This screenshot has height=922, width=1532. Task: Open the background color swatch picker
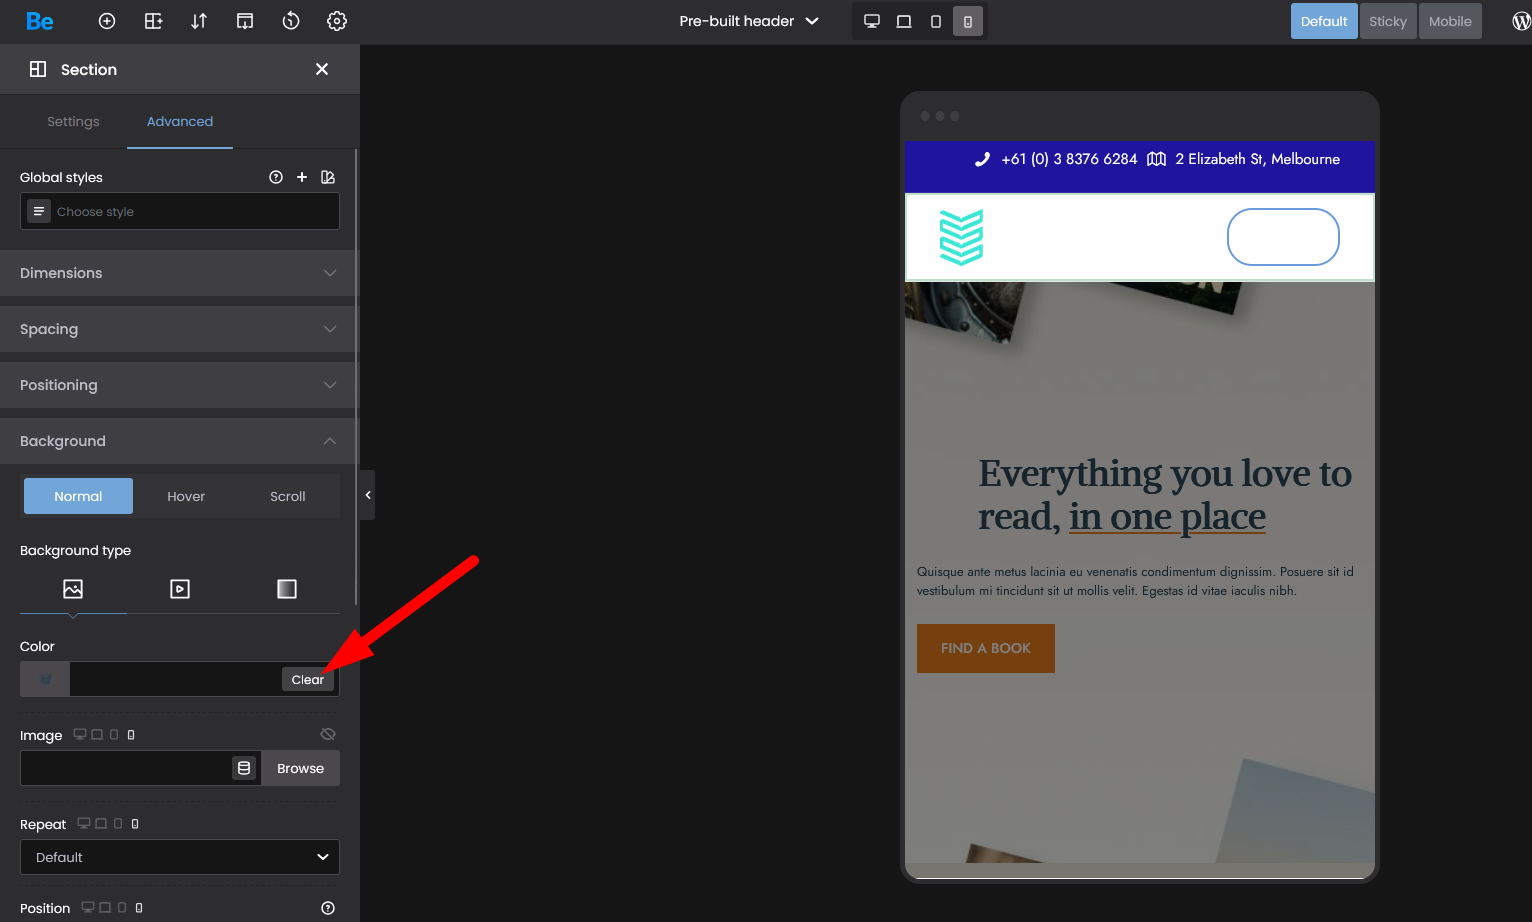tap(45, 679)
